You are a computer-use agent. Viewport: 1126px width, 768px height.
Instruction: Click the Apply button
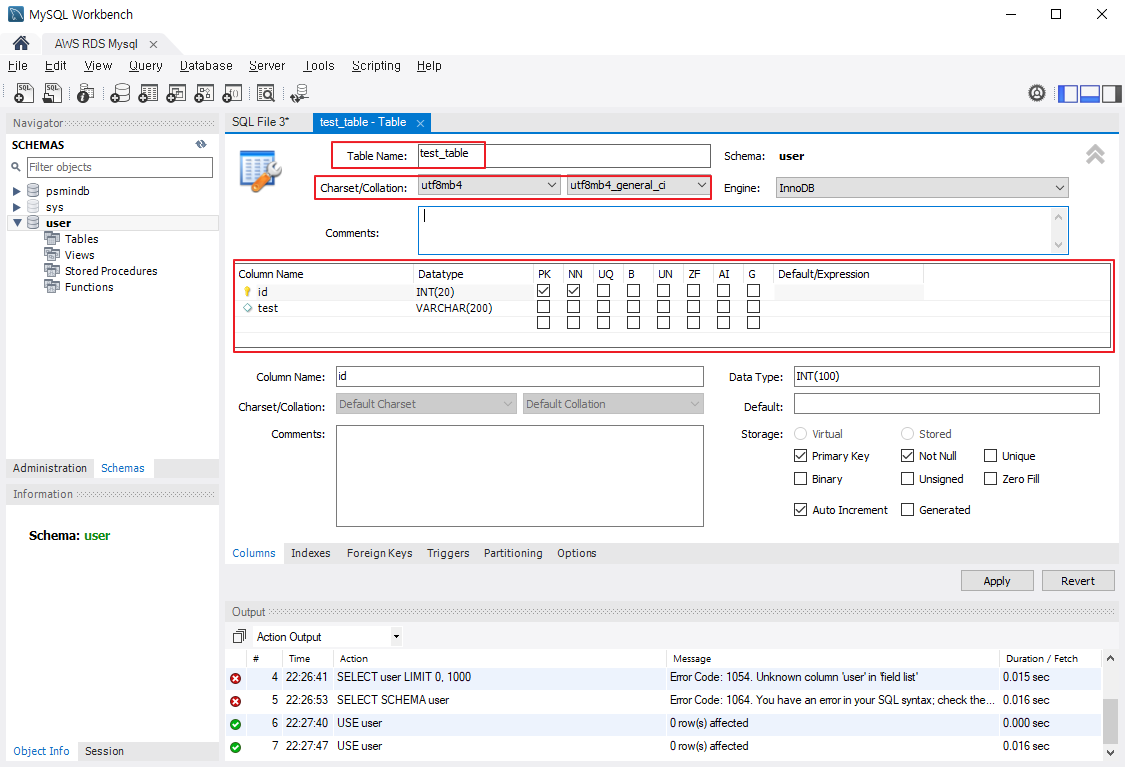click(x=997, y=580)
